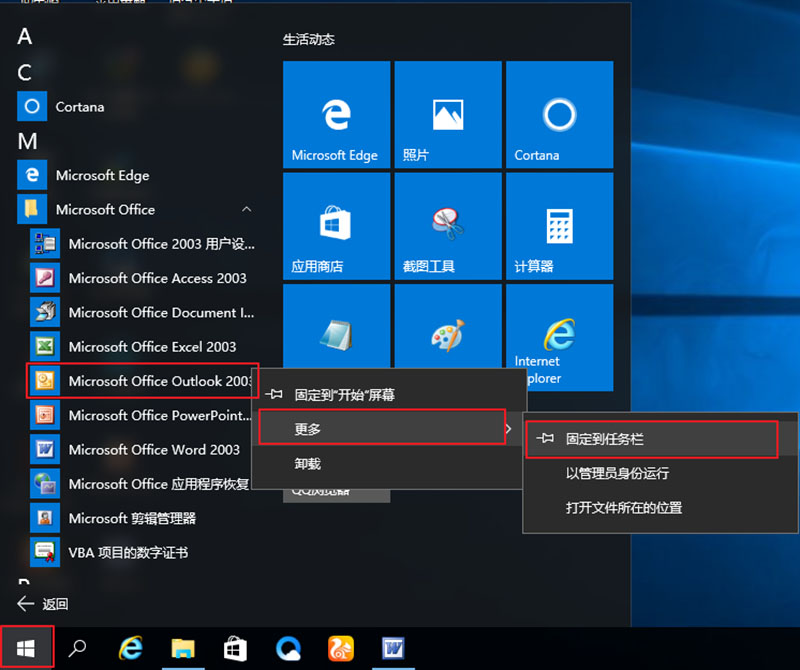
Task: Open Microsoft Office Document Imaging entry
Action: coord(143,312)
